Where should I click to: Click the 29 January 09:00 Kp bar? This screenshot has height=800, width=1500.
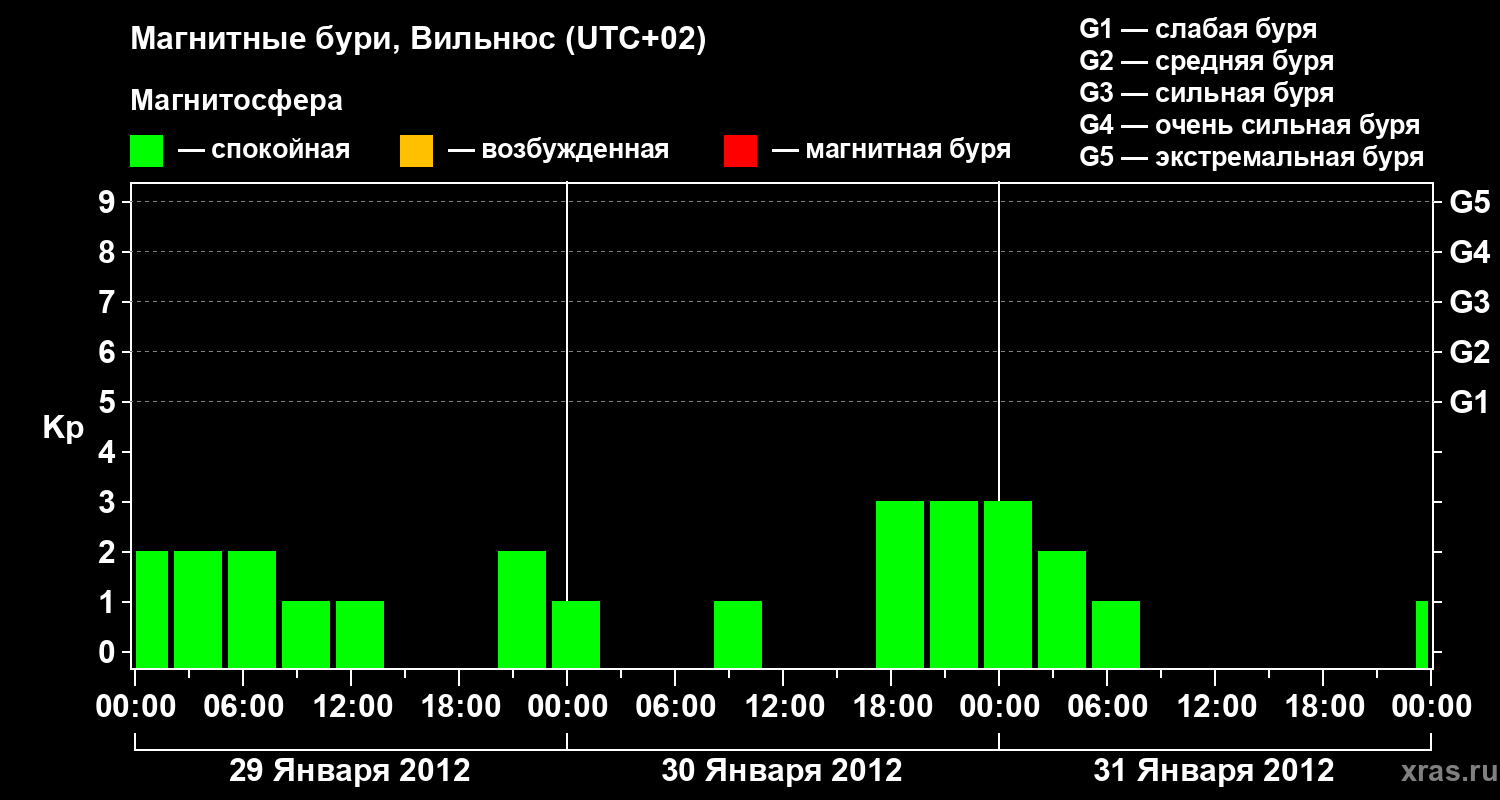click(306, 634)
